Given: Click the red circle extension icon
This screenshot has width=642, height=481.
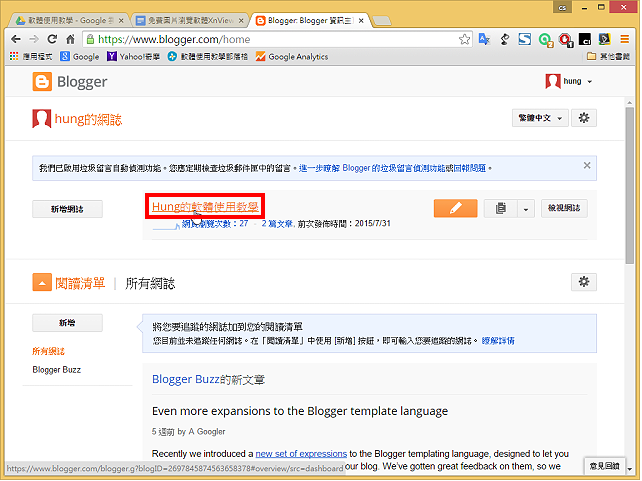Looking at the screenshot, I should [565, 40].
